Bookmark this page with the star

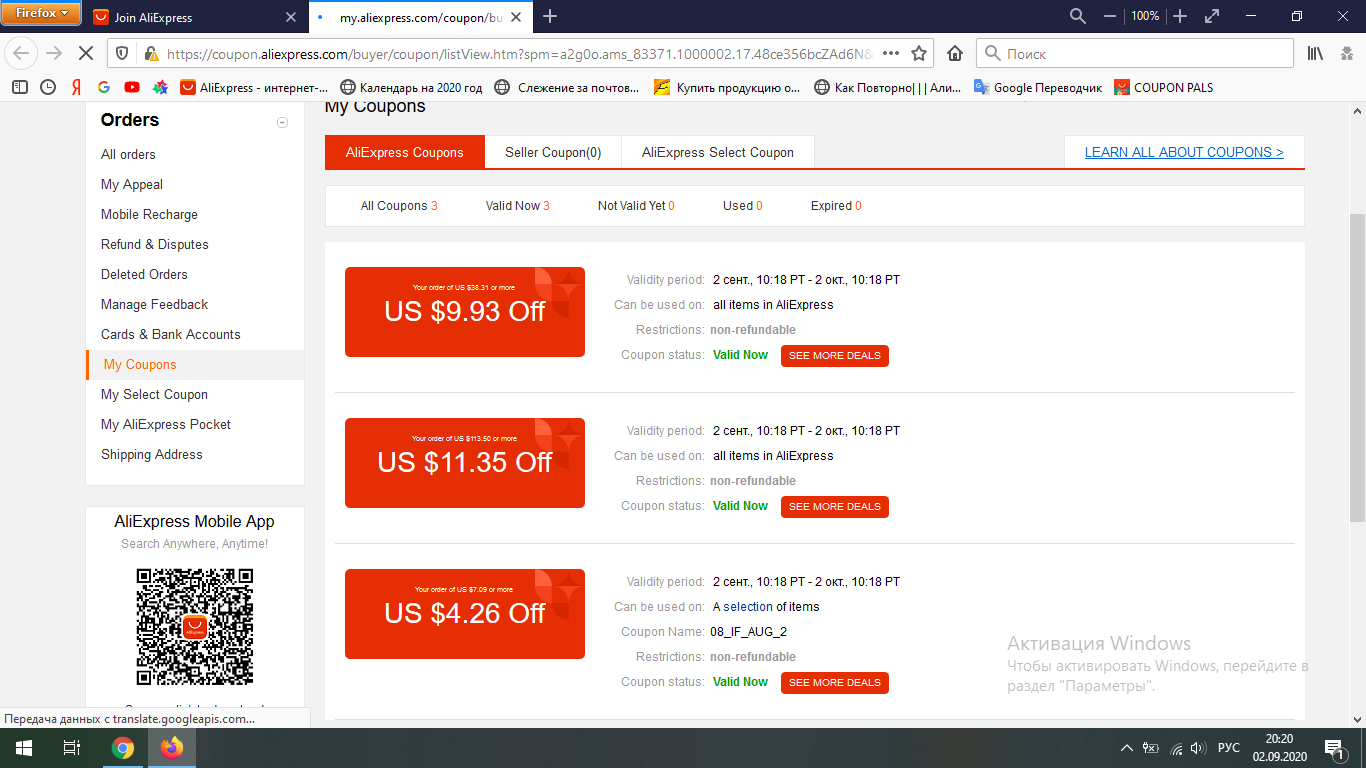click(919, 54)
